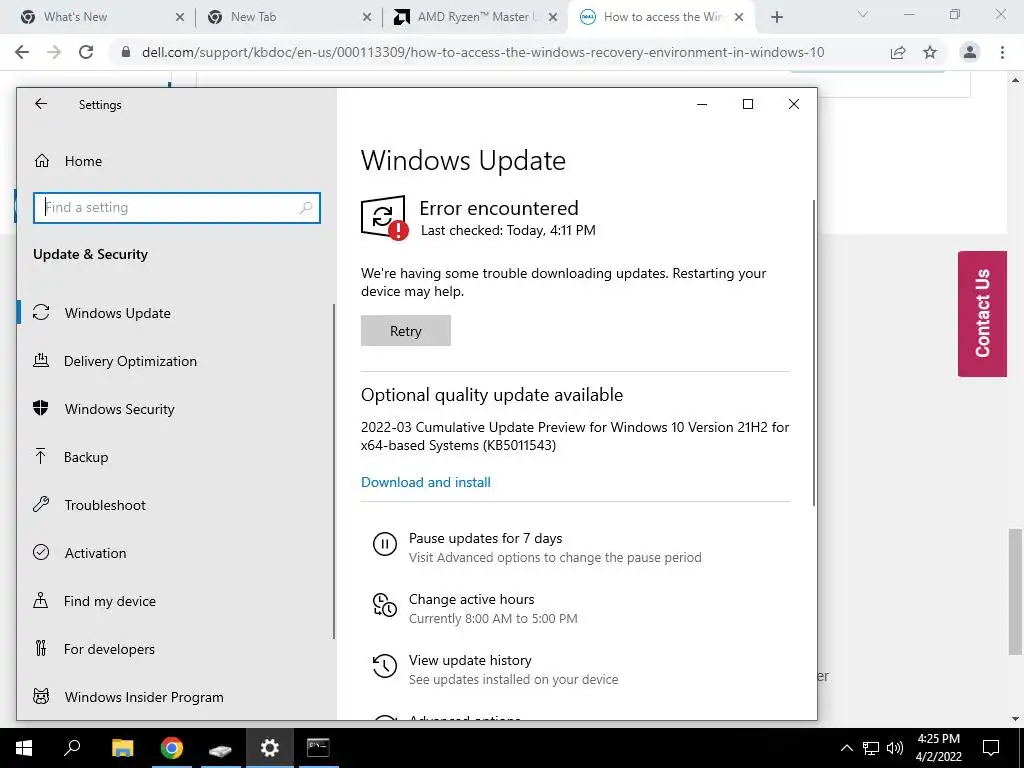The height and width of the screenshot is (768, 1024).
Task: Click Chrome taskbar icon
Action: (172, 748)
